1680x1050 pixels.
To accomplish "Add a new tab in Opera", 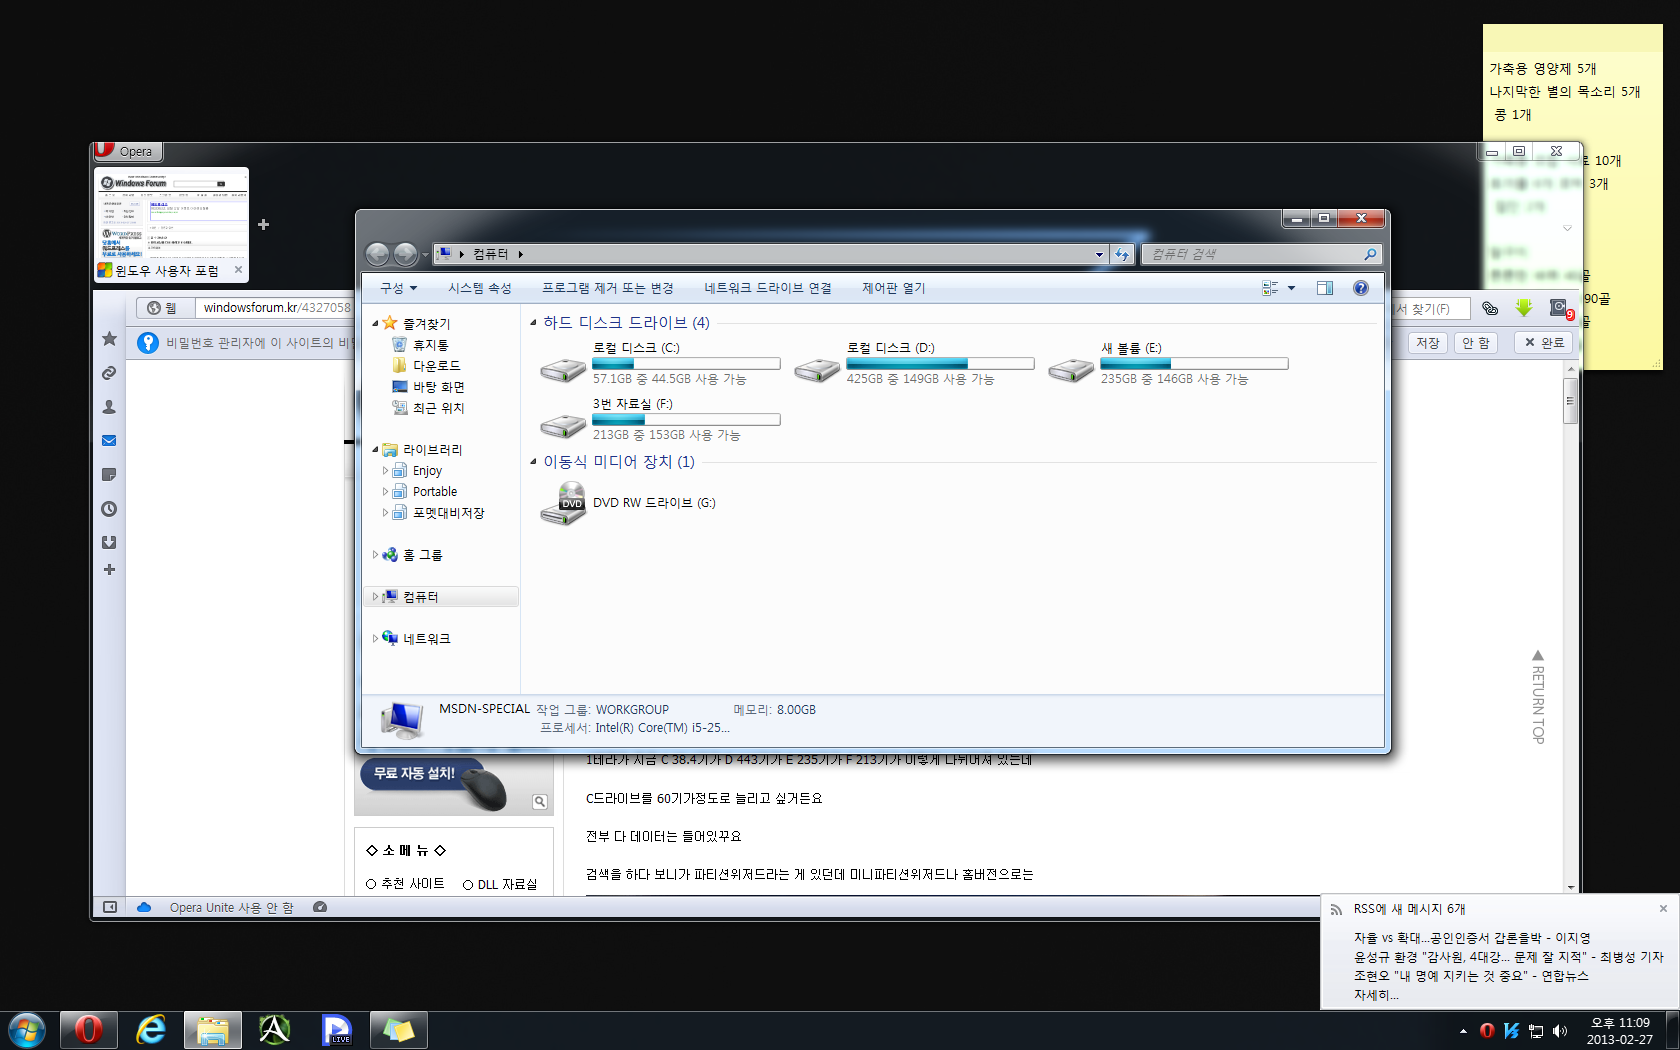I will click(263, 225).
